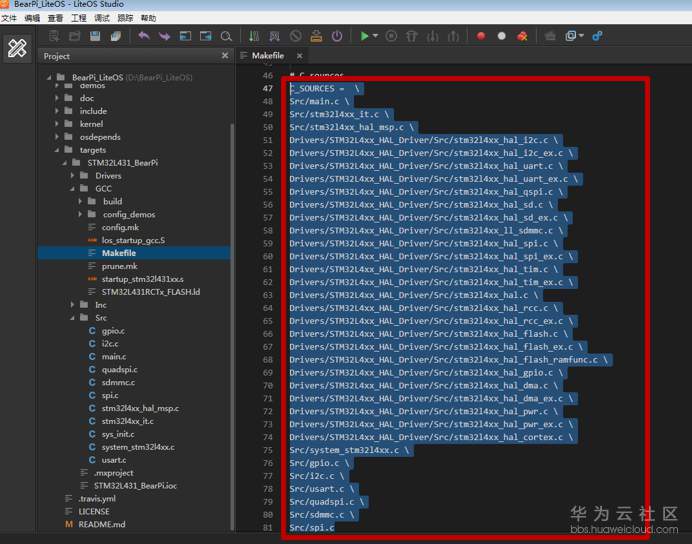Viewport: 692px width, 544px height.
Task: Close the Project panel
Action: point(225,56)
